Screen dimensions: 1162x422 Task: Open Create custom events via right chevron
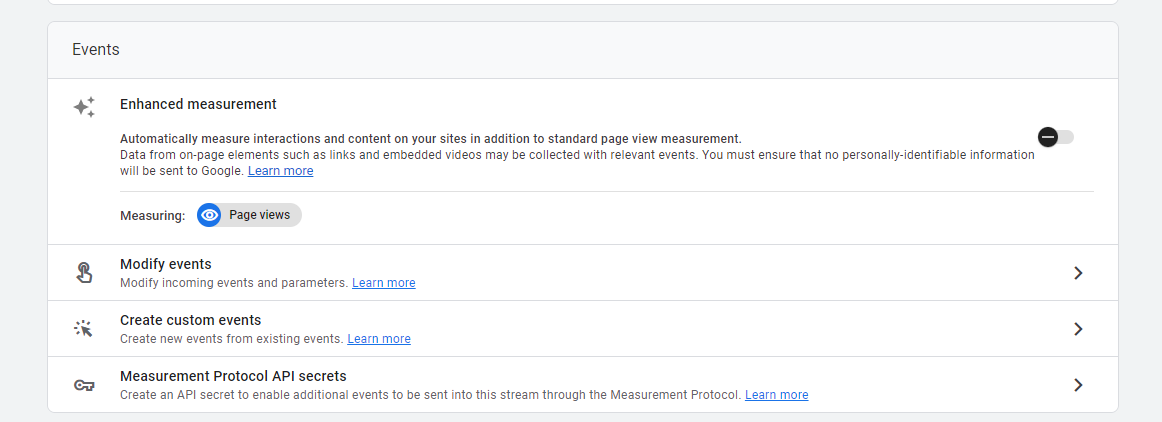(1078, 329)
